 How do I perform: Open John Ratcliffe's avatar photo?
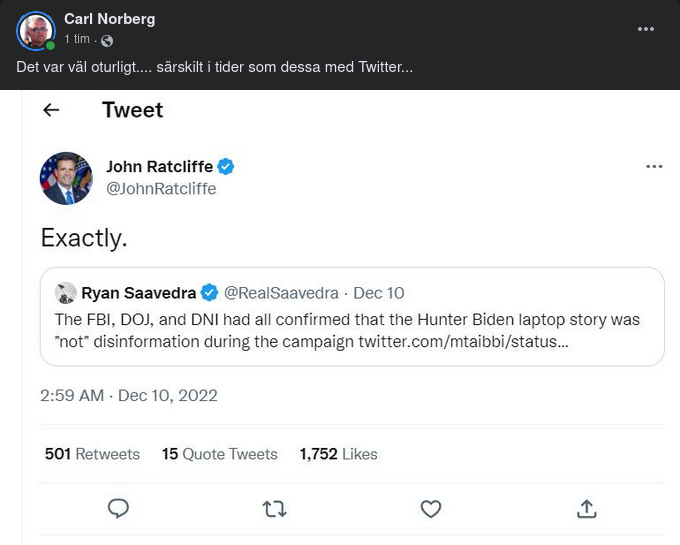[x=66, y=178]
